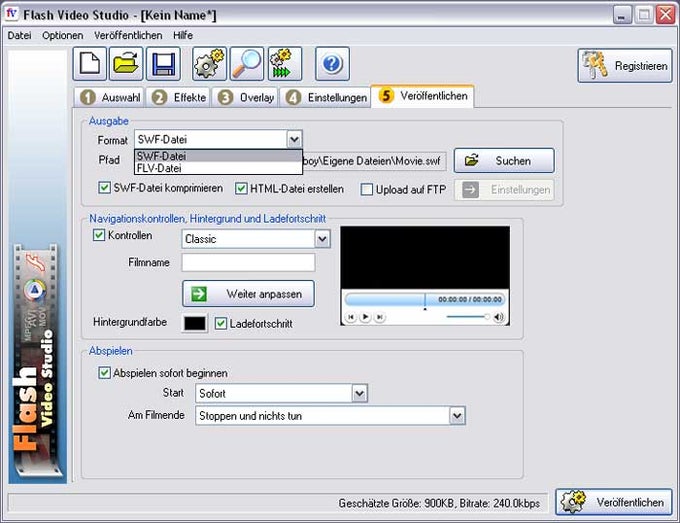Viewport: 680px width, 523px height.
Task: Toggle HTML-Datei erstellen checkbox
Action: tap(241, 189)
